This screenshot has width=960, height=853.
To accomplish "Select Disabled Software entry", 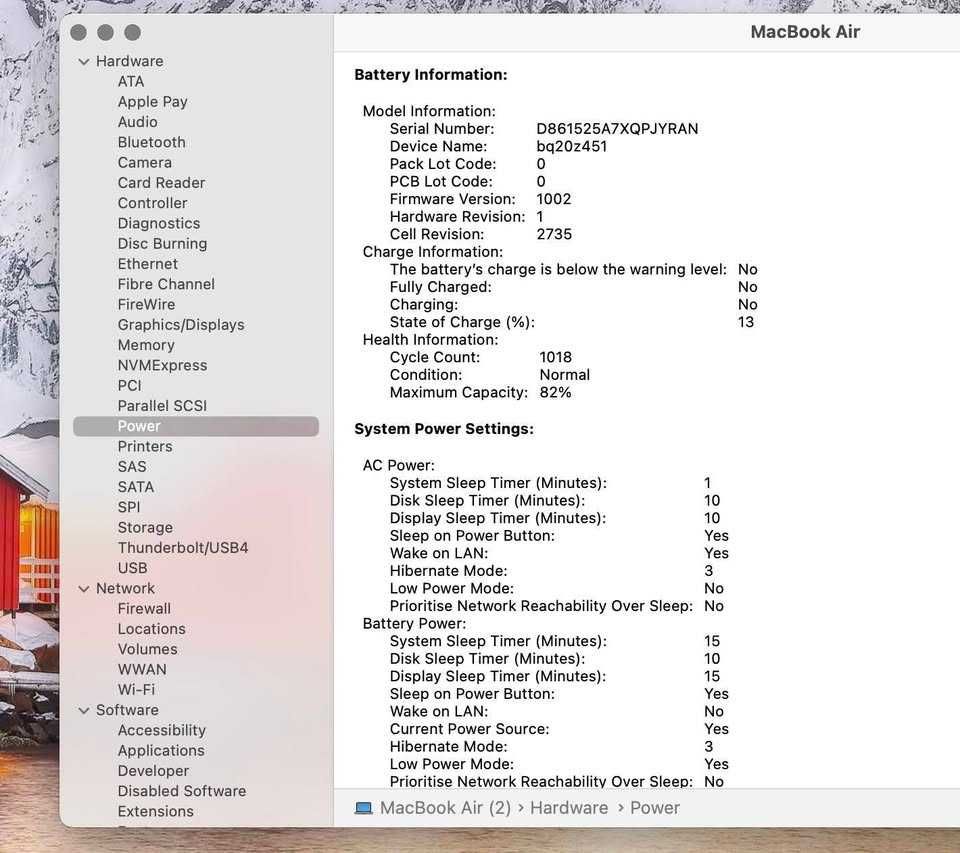I will point(182,791).
